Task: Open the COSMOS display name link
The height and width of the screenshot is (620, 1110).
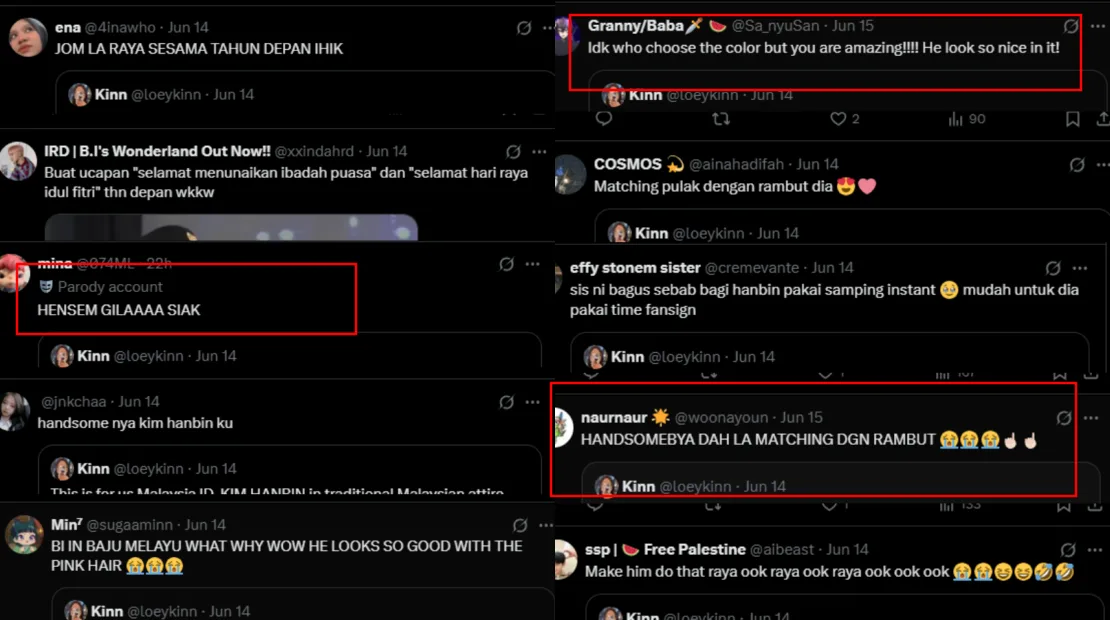Action: coord(627,164)
